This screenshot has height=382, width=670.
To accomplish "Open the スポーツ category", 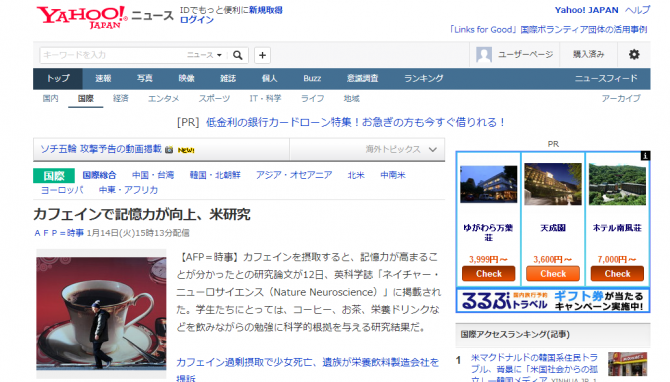I will [x=214, y=98].
